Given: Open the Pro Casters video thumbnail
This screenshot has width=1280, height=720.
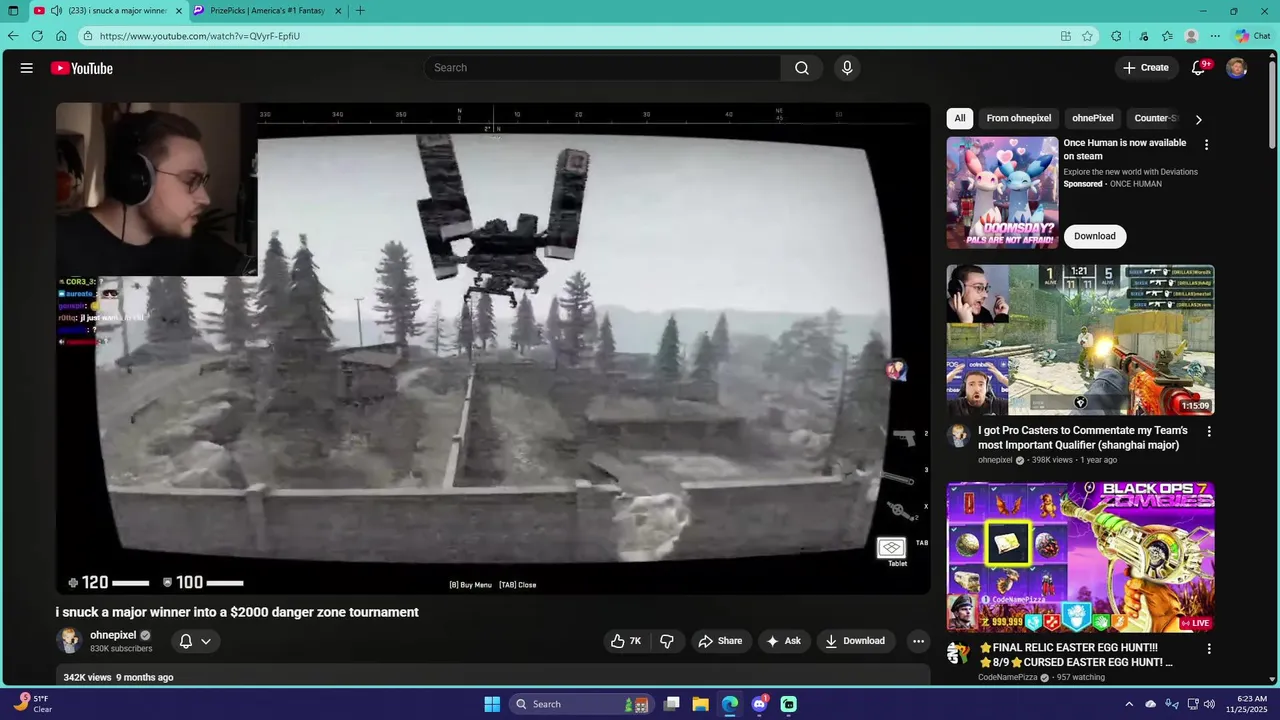Looking at the screenshot, I should 1081,340.
